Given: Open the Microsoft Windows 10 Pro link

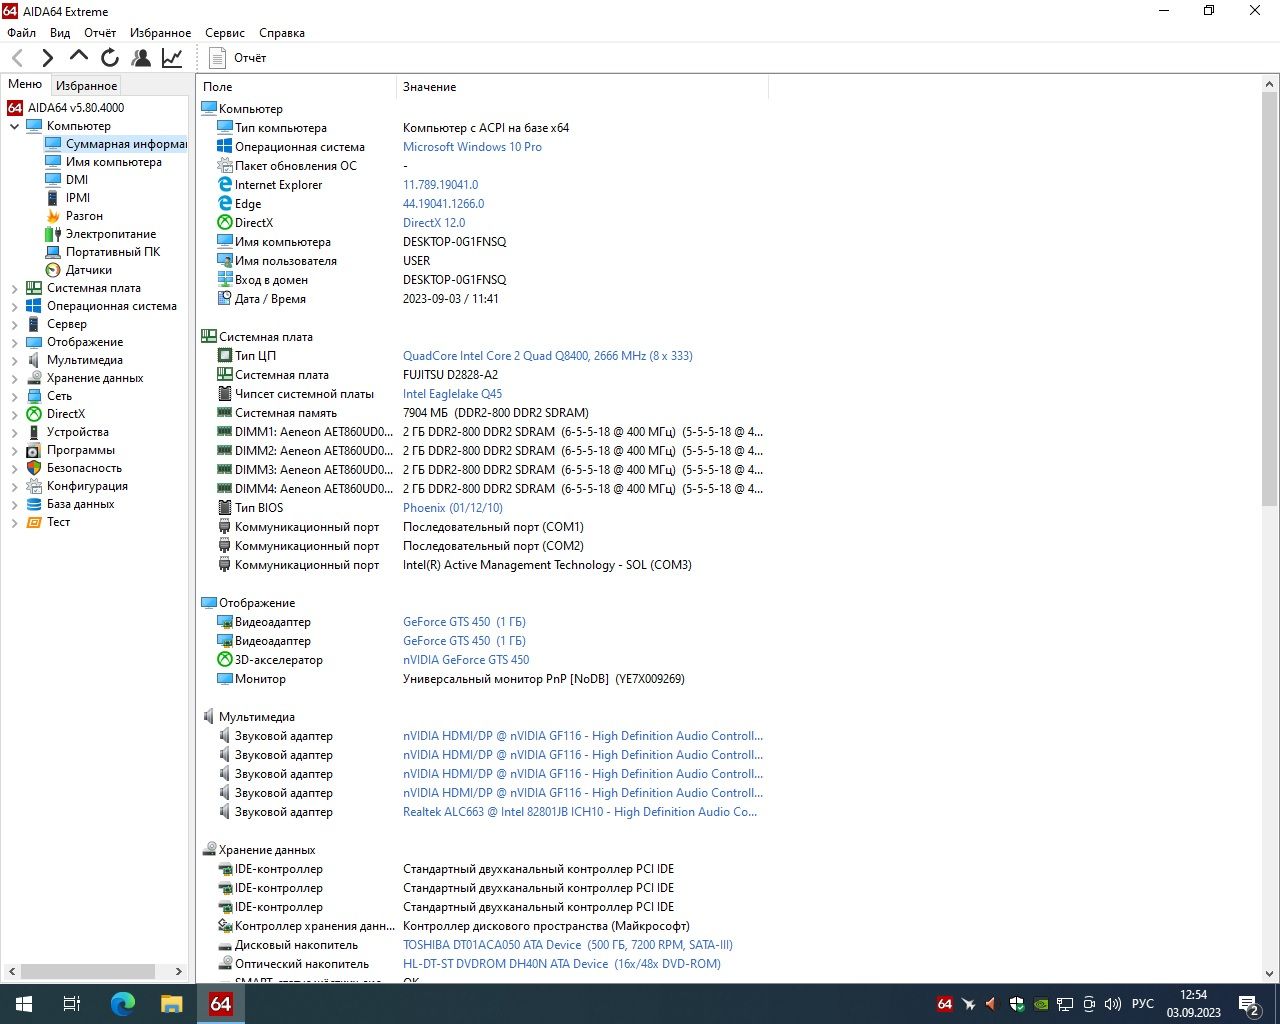Looking at the screenshot, I should point(472,147).
